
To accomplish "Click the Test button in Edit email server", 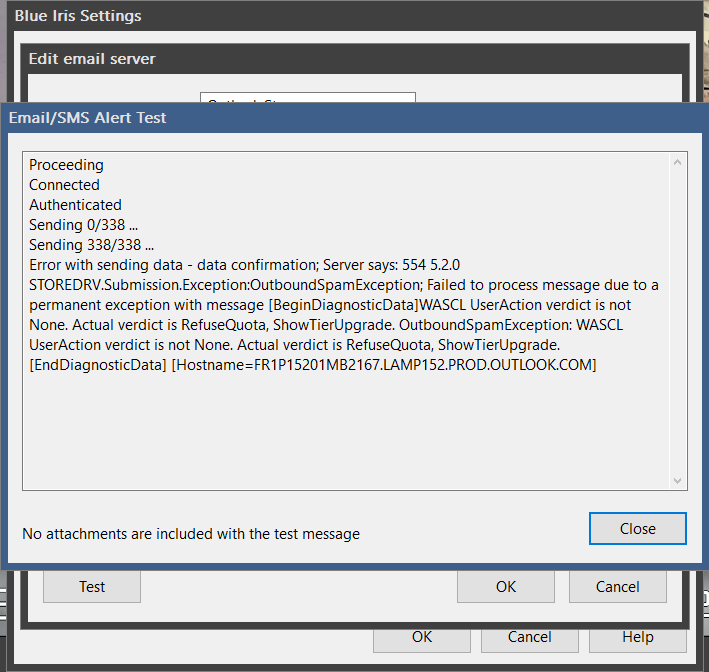I will (x=92, y=586).
